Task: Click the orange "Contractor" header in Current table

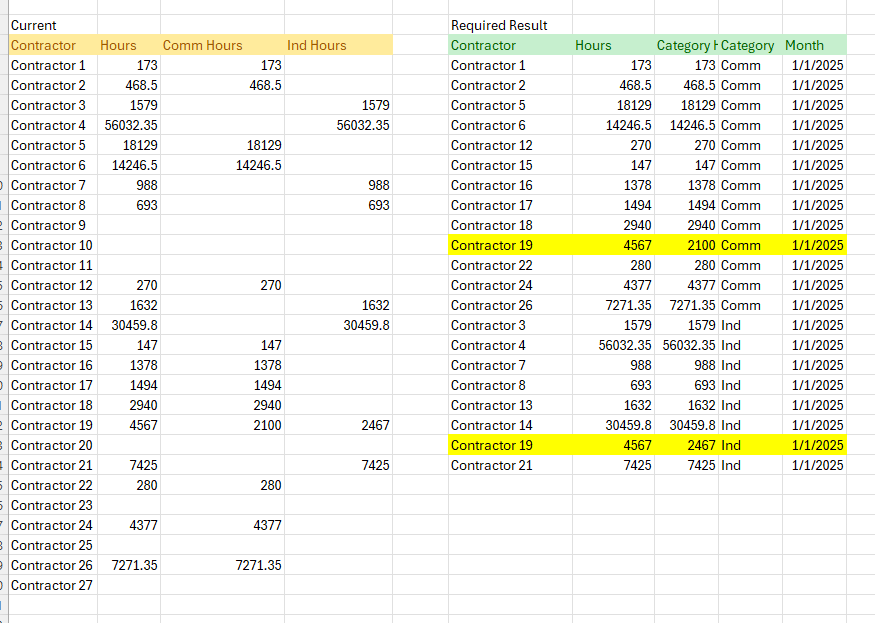Action: click(44, 45)
